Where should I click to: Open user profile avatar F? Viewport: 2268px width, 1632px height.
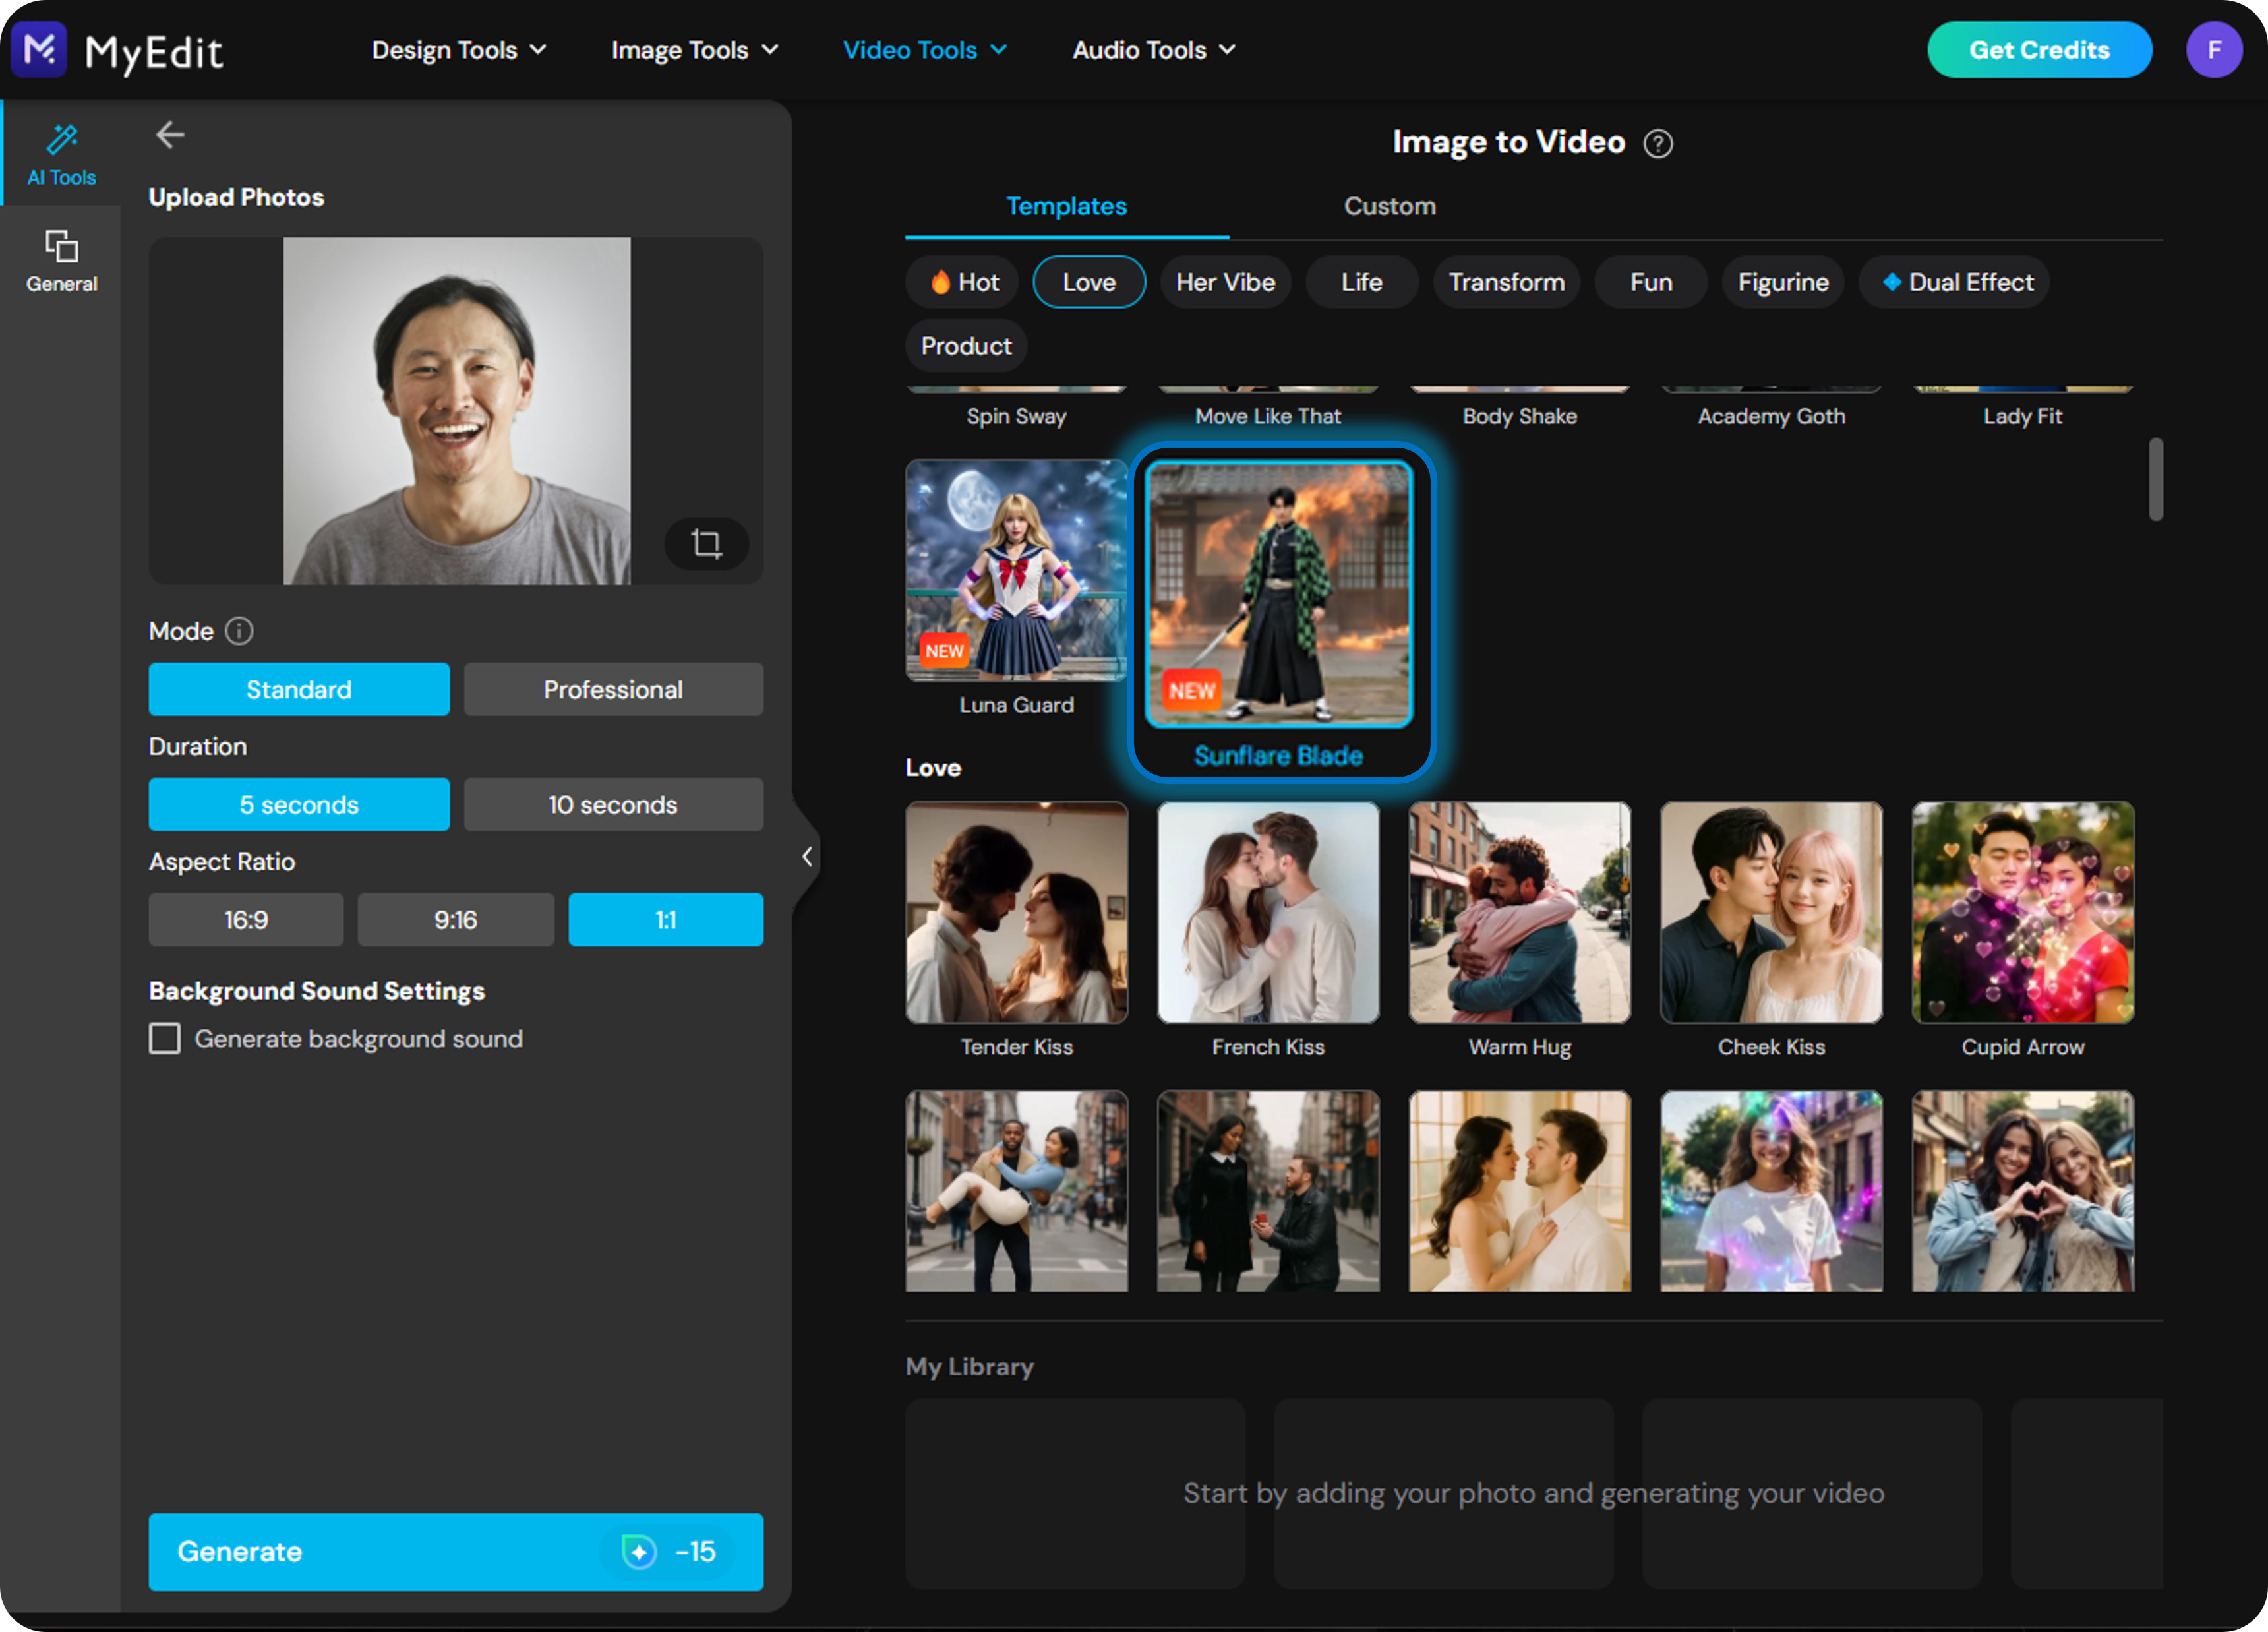click(2213, 50)
